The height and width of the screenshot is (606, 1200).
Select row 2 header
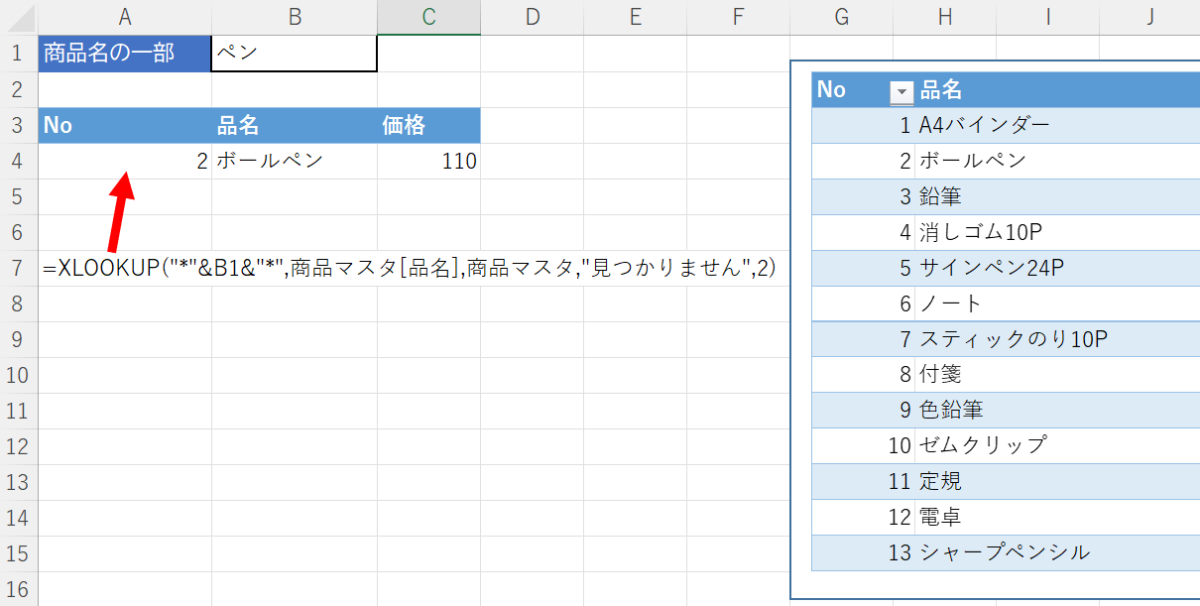click(19, 89)
